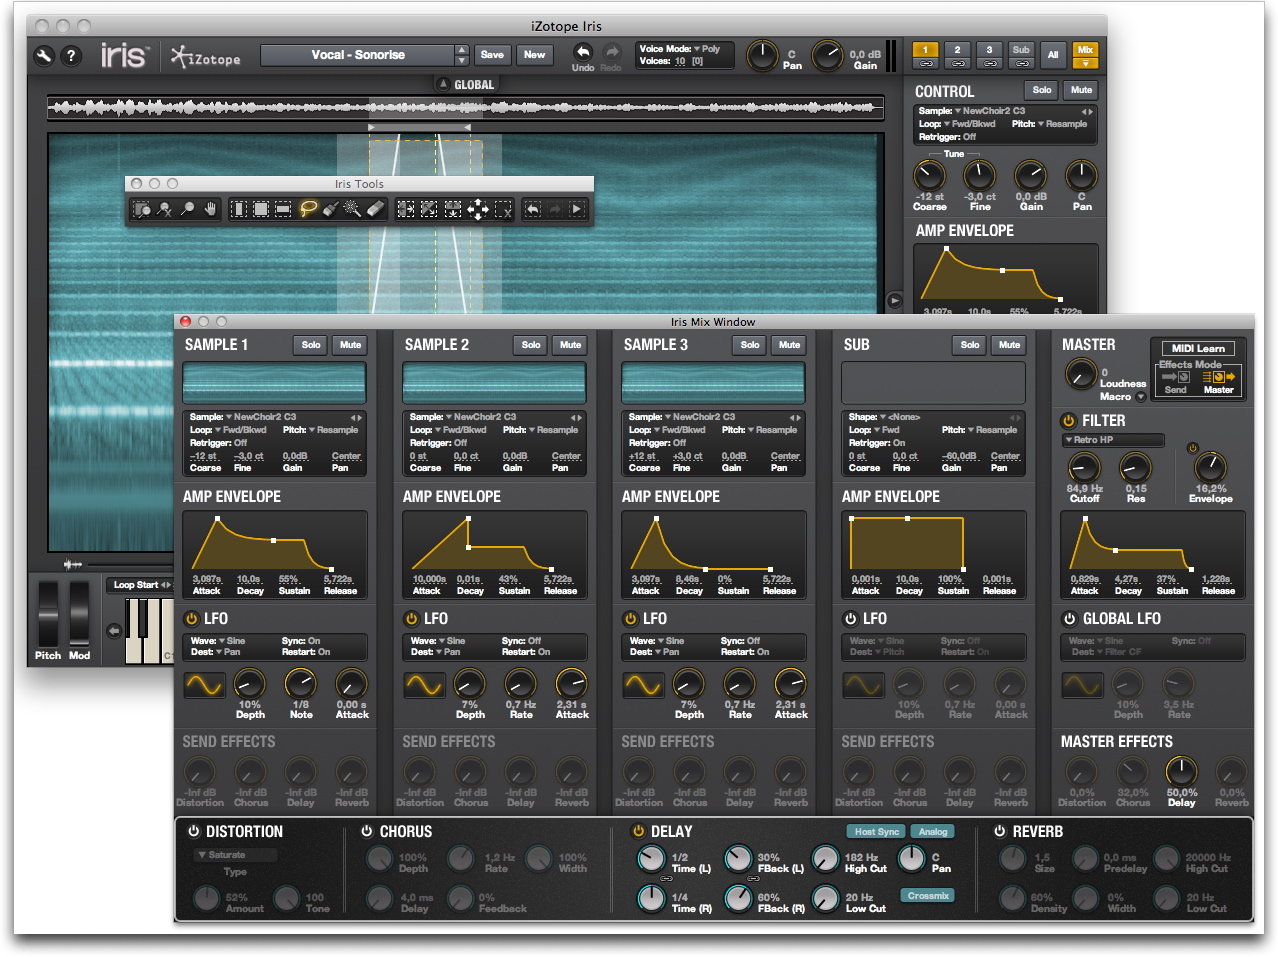The width and height of the screenshot is (1278, 957).
Task: Open the Retro HP filter type dropdown
Action: click(1113, 440)
